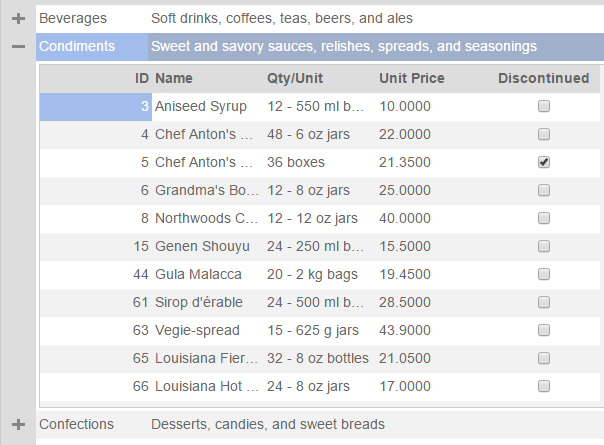Collapse the Condiments category row
This screenshot has height=445, width=604.
click(x=18, y=46)
